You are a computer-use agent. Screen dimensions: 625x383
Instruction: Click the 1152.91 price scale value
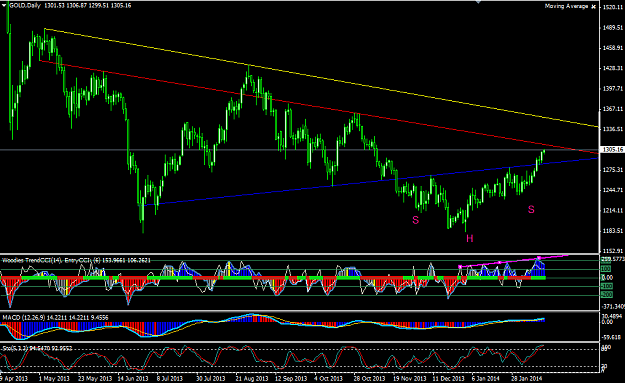[x=613, y=251]
